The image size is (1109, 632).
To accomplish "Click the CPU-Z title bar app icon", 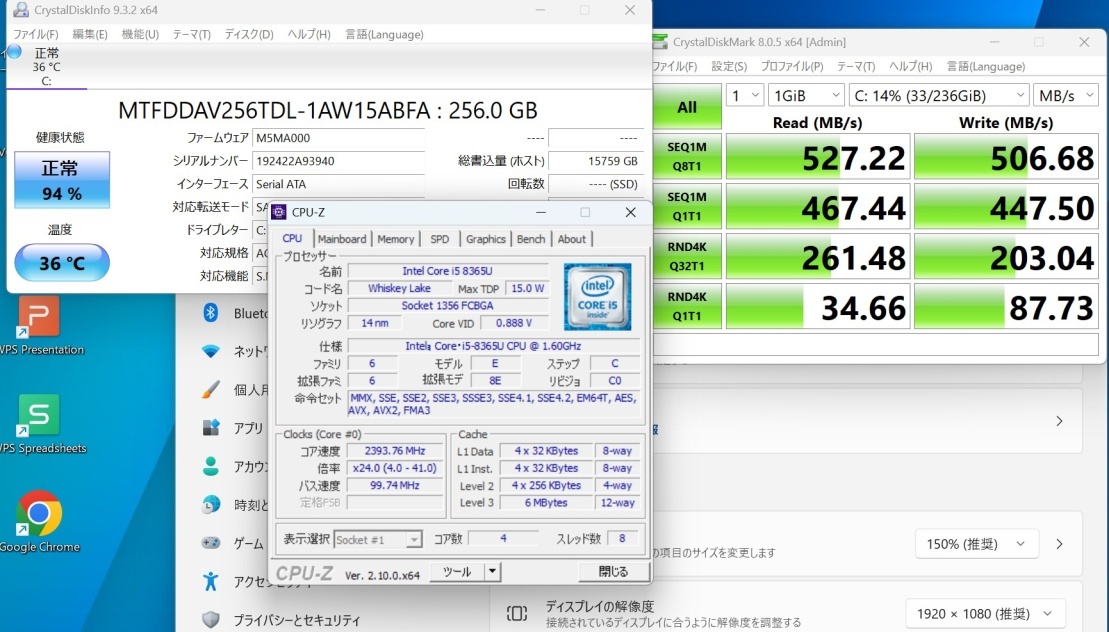I will (279, 212).
